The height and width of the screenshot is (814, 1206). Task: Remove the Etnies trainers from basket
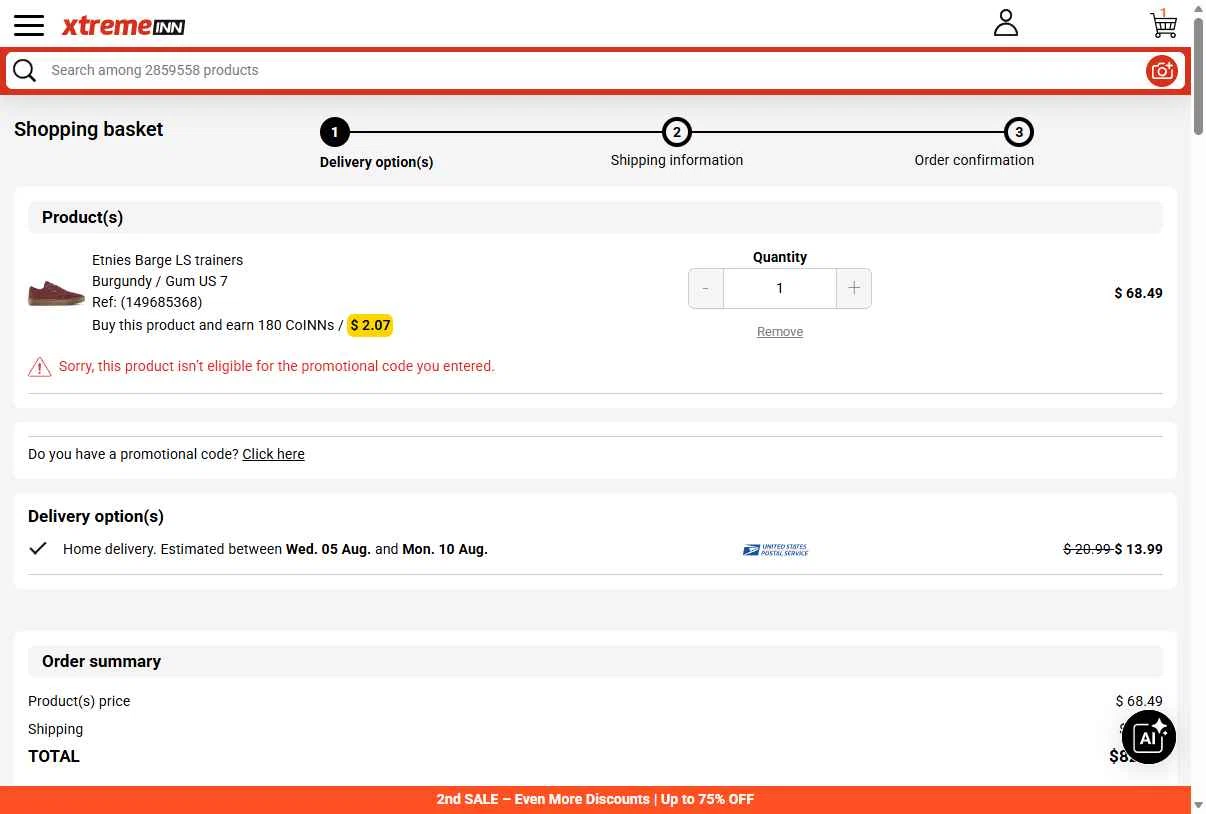click(x=780, y=332)
